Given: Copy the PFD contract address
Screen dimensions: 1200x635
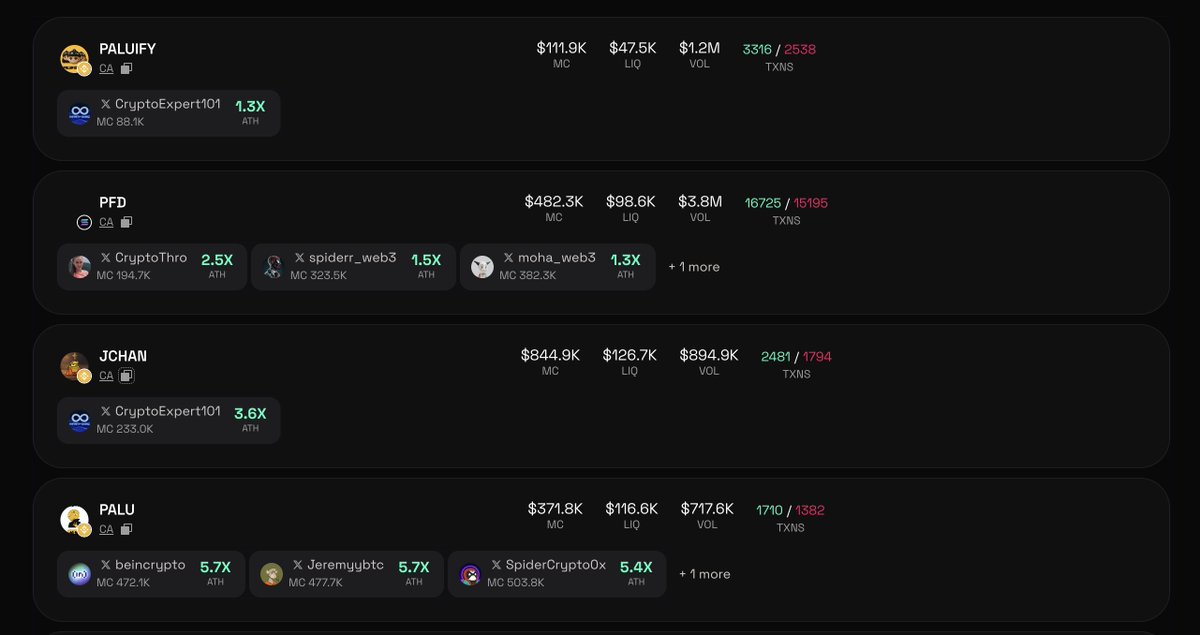Looking at the screenshot, I should [x=126, y=222].
